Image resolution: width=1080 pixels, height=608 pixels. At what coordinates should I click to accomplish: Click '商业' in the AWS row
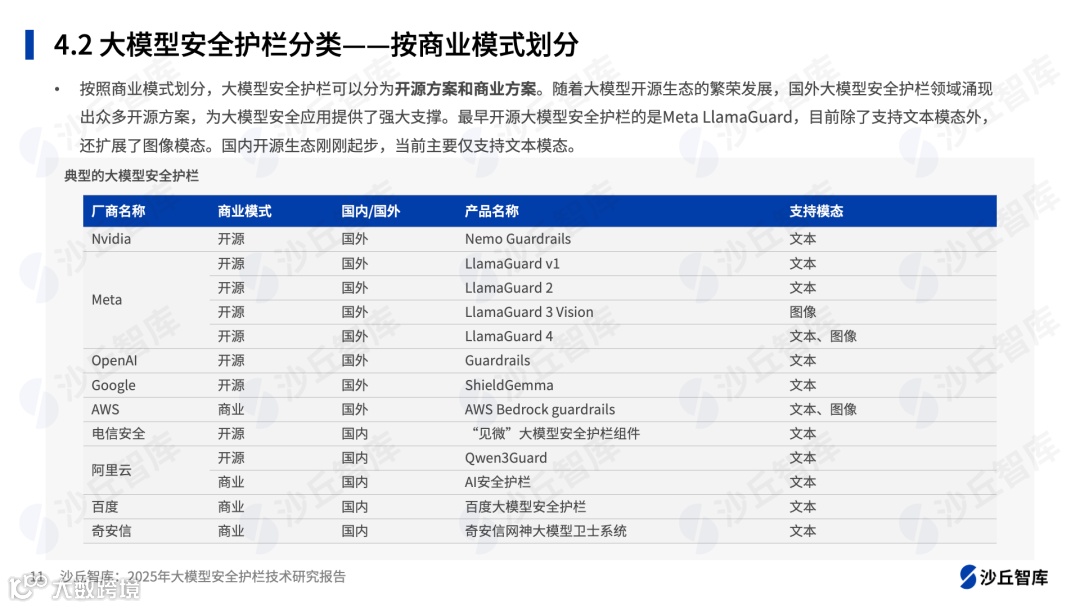coord(231,410)
